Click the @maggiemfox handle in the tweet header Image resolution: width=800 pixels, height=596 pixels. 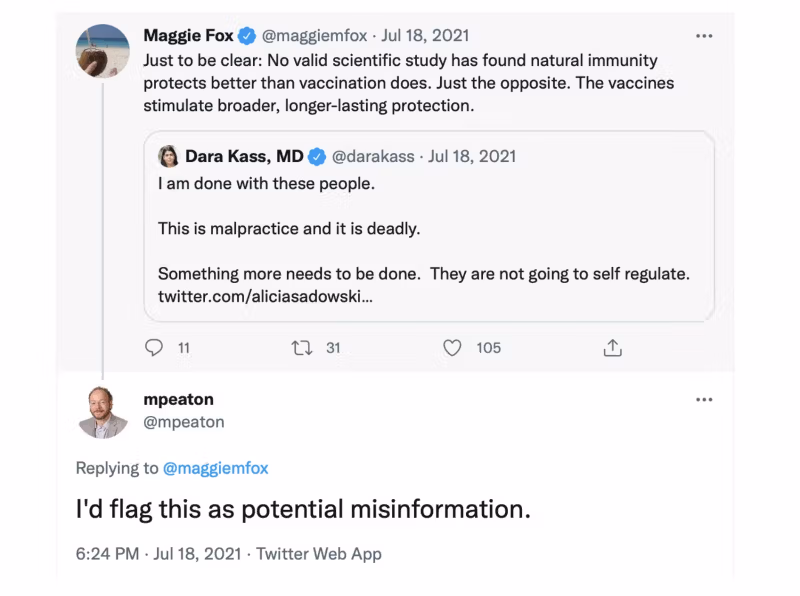(x=314, y=36)
